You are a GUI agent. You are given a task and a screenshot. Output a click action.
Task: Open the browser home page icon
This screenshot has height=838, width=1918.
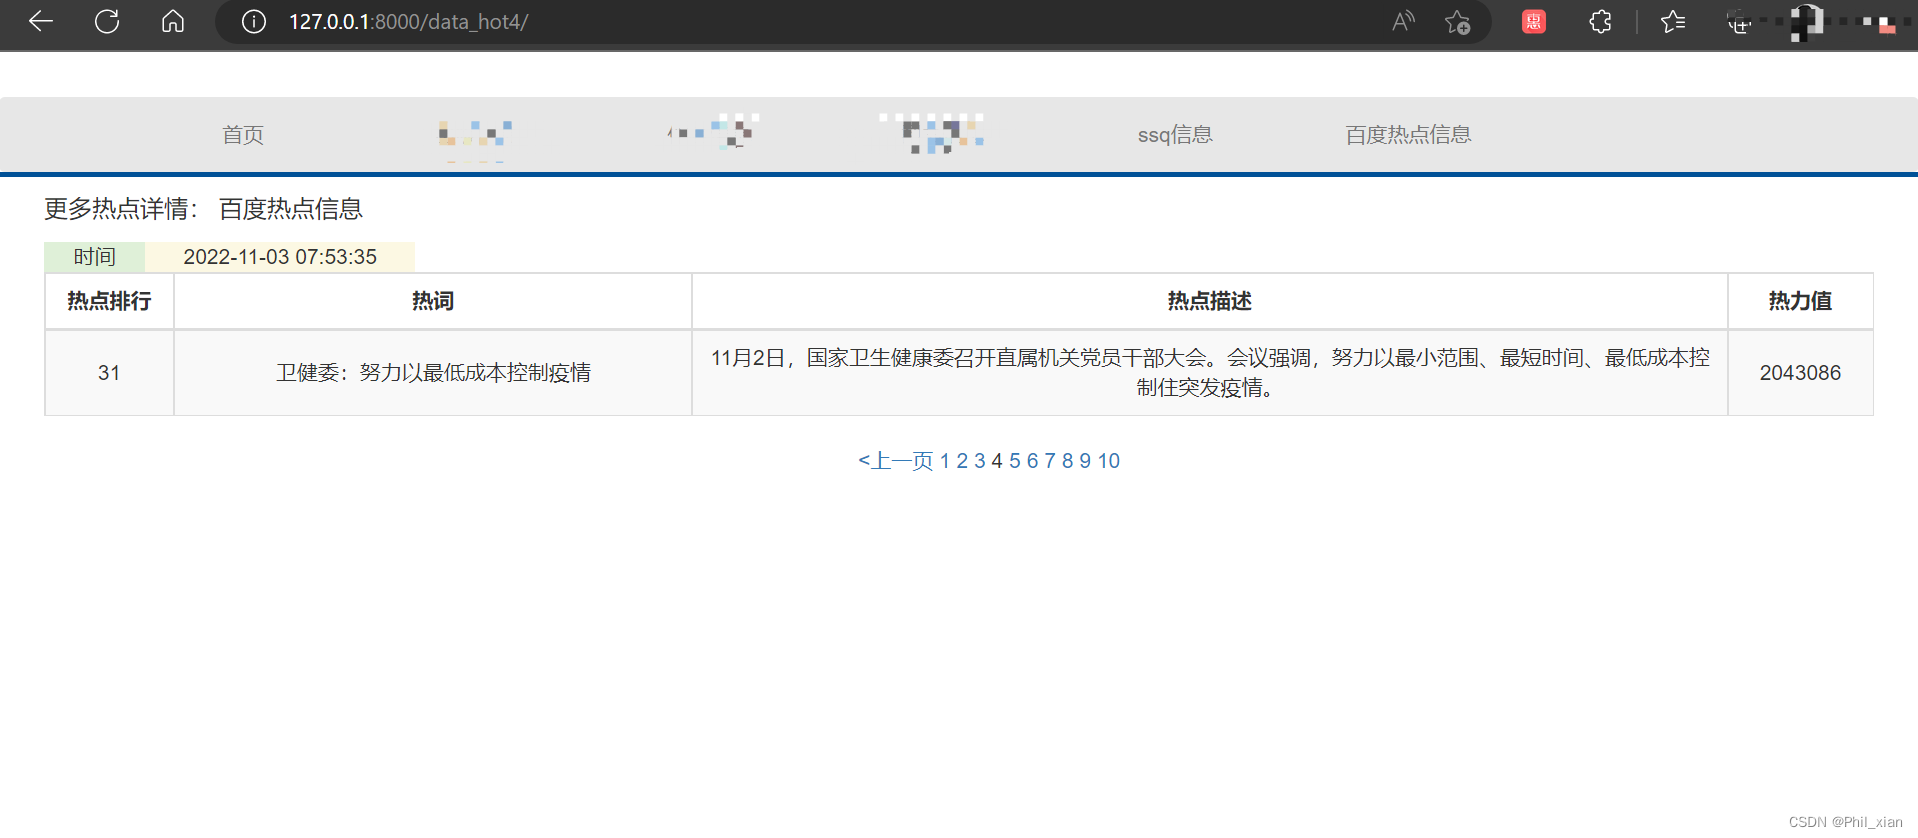pyautogui.click(x=173, y=21)
